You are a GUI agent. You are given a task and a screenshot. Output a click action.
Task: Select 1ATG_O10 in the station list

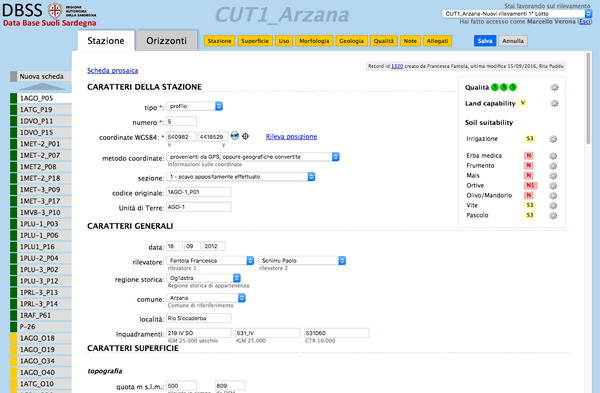pyautogui.click(x=41, y=384)
